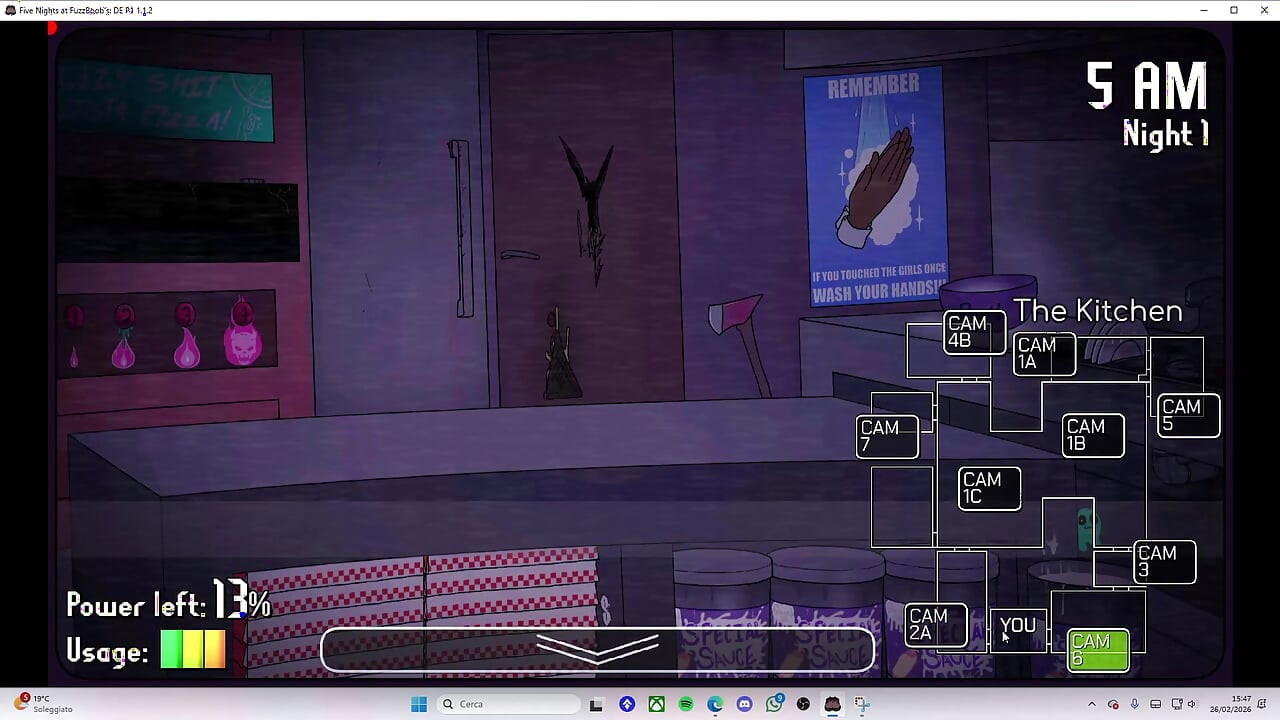Open the Windows Start menu

[419, 704]
